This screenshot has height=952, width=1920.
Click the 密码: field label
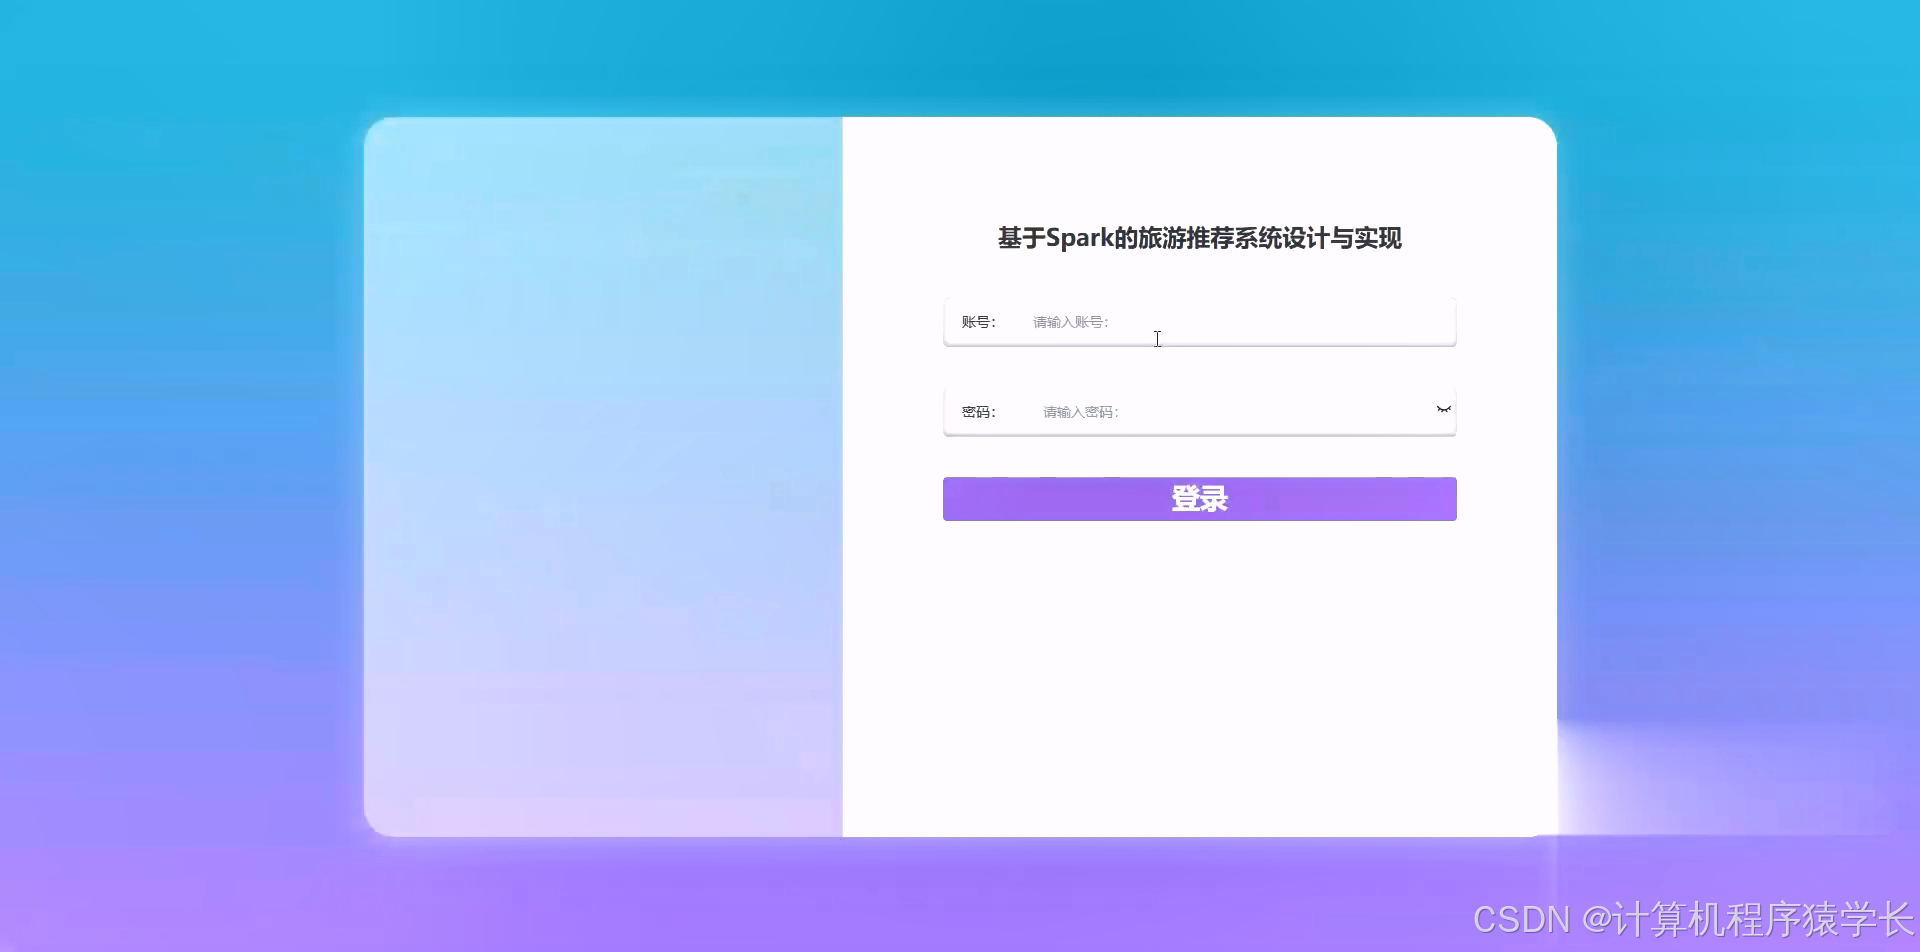[x=979, y=411]
